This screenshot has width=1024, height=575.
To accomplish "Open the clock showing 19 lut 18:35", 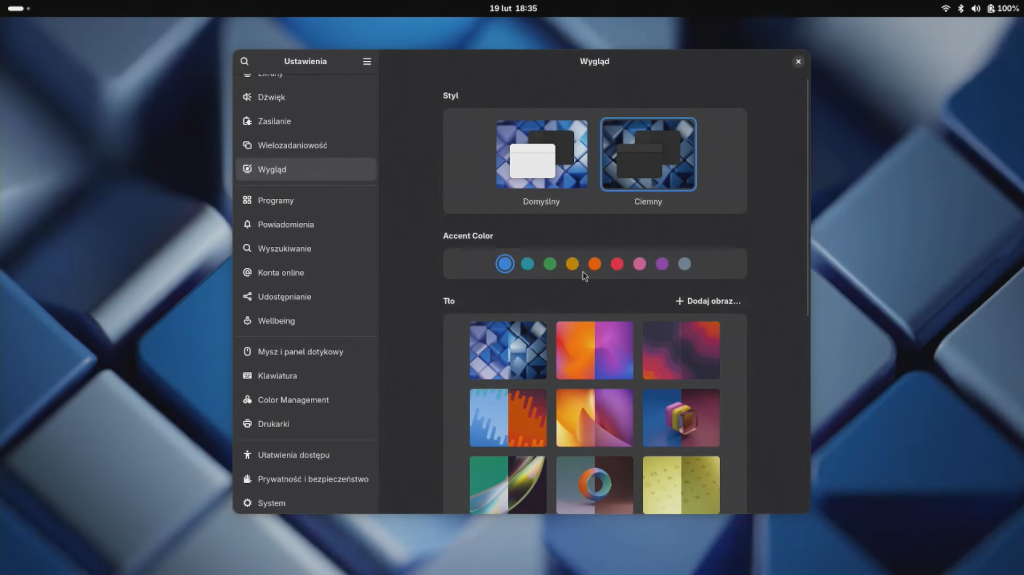I will pos(513,8).
